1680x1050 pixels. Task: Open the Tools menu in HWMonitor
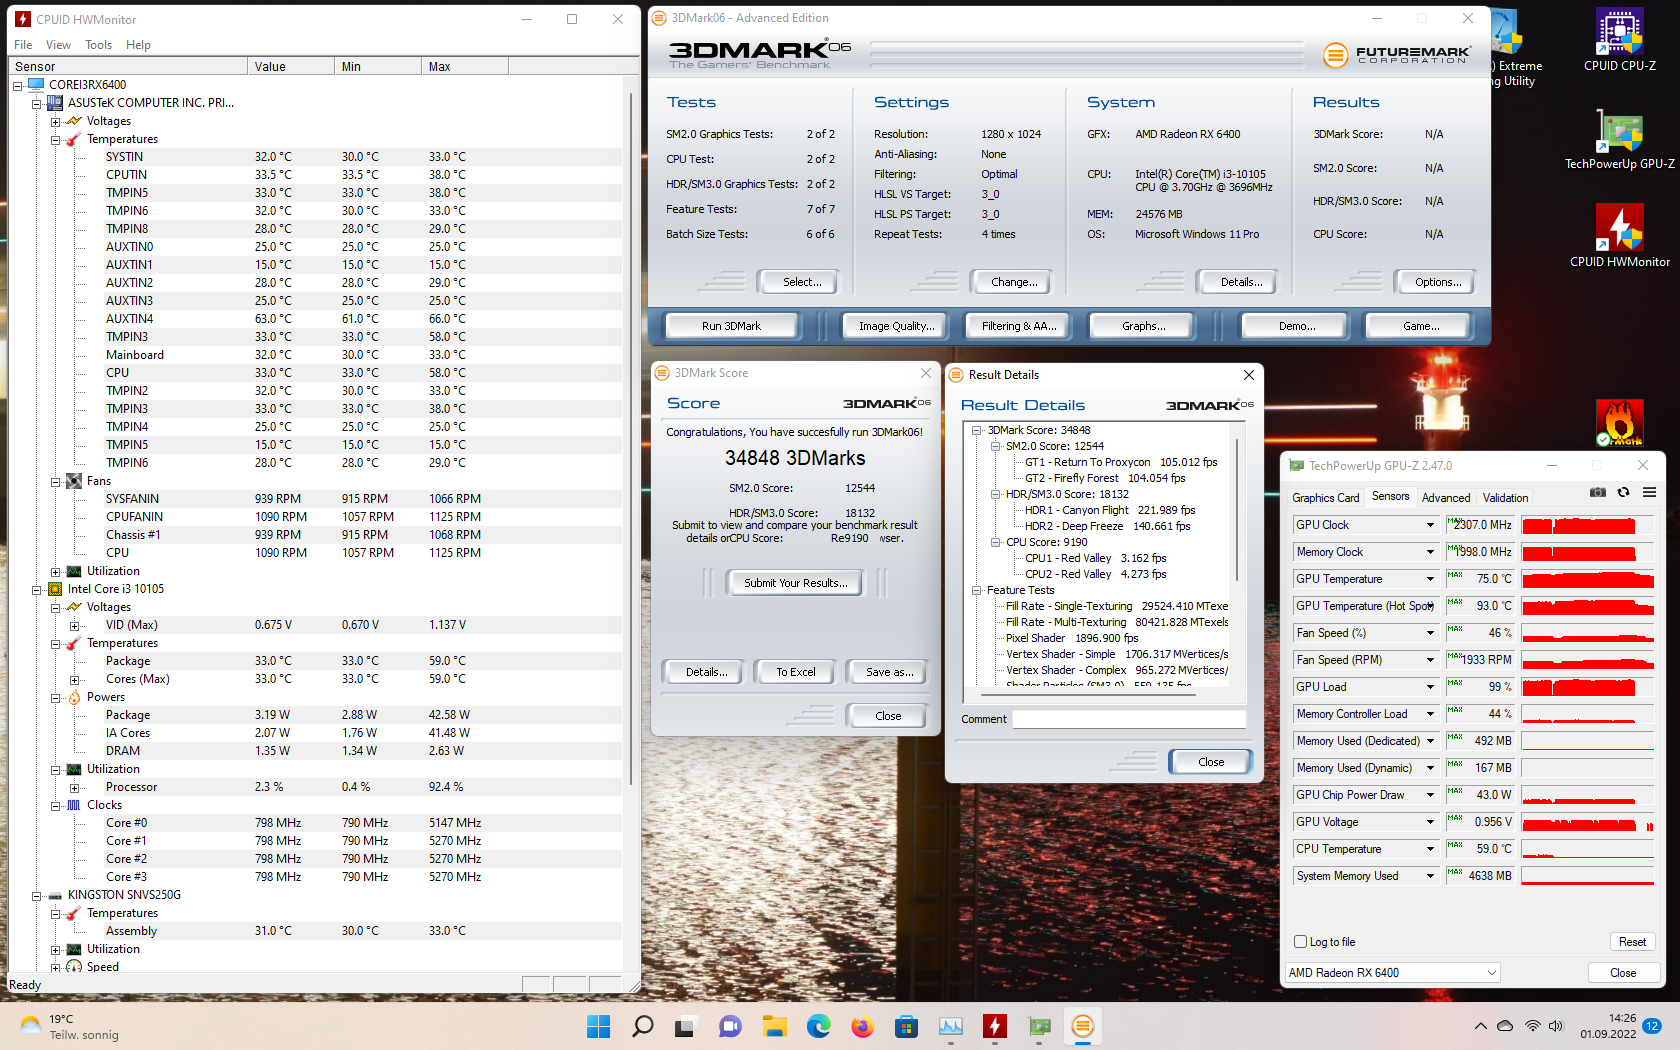[98, 45]
